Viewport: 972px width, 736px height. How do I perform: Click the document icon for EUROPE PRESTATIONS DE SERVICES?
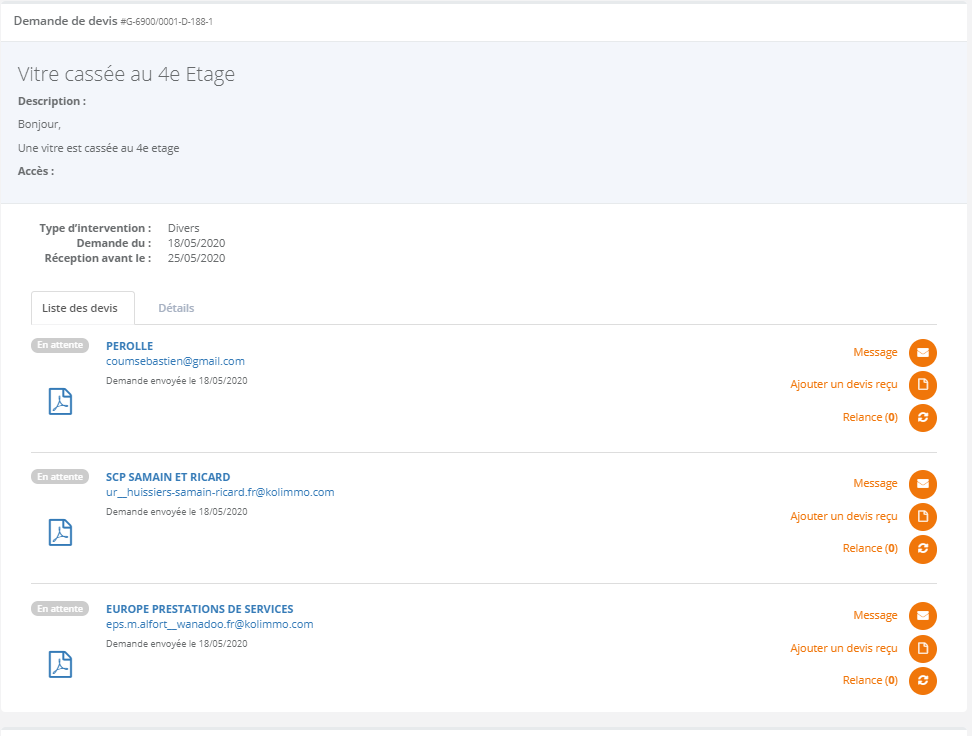pyautogui.click(x=922, y=649)
